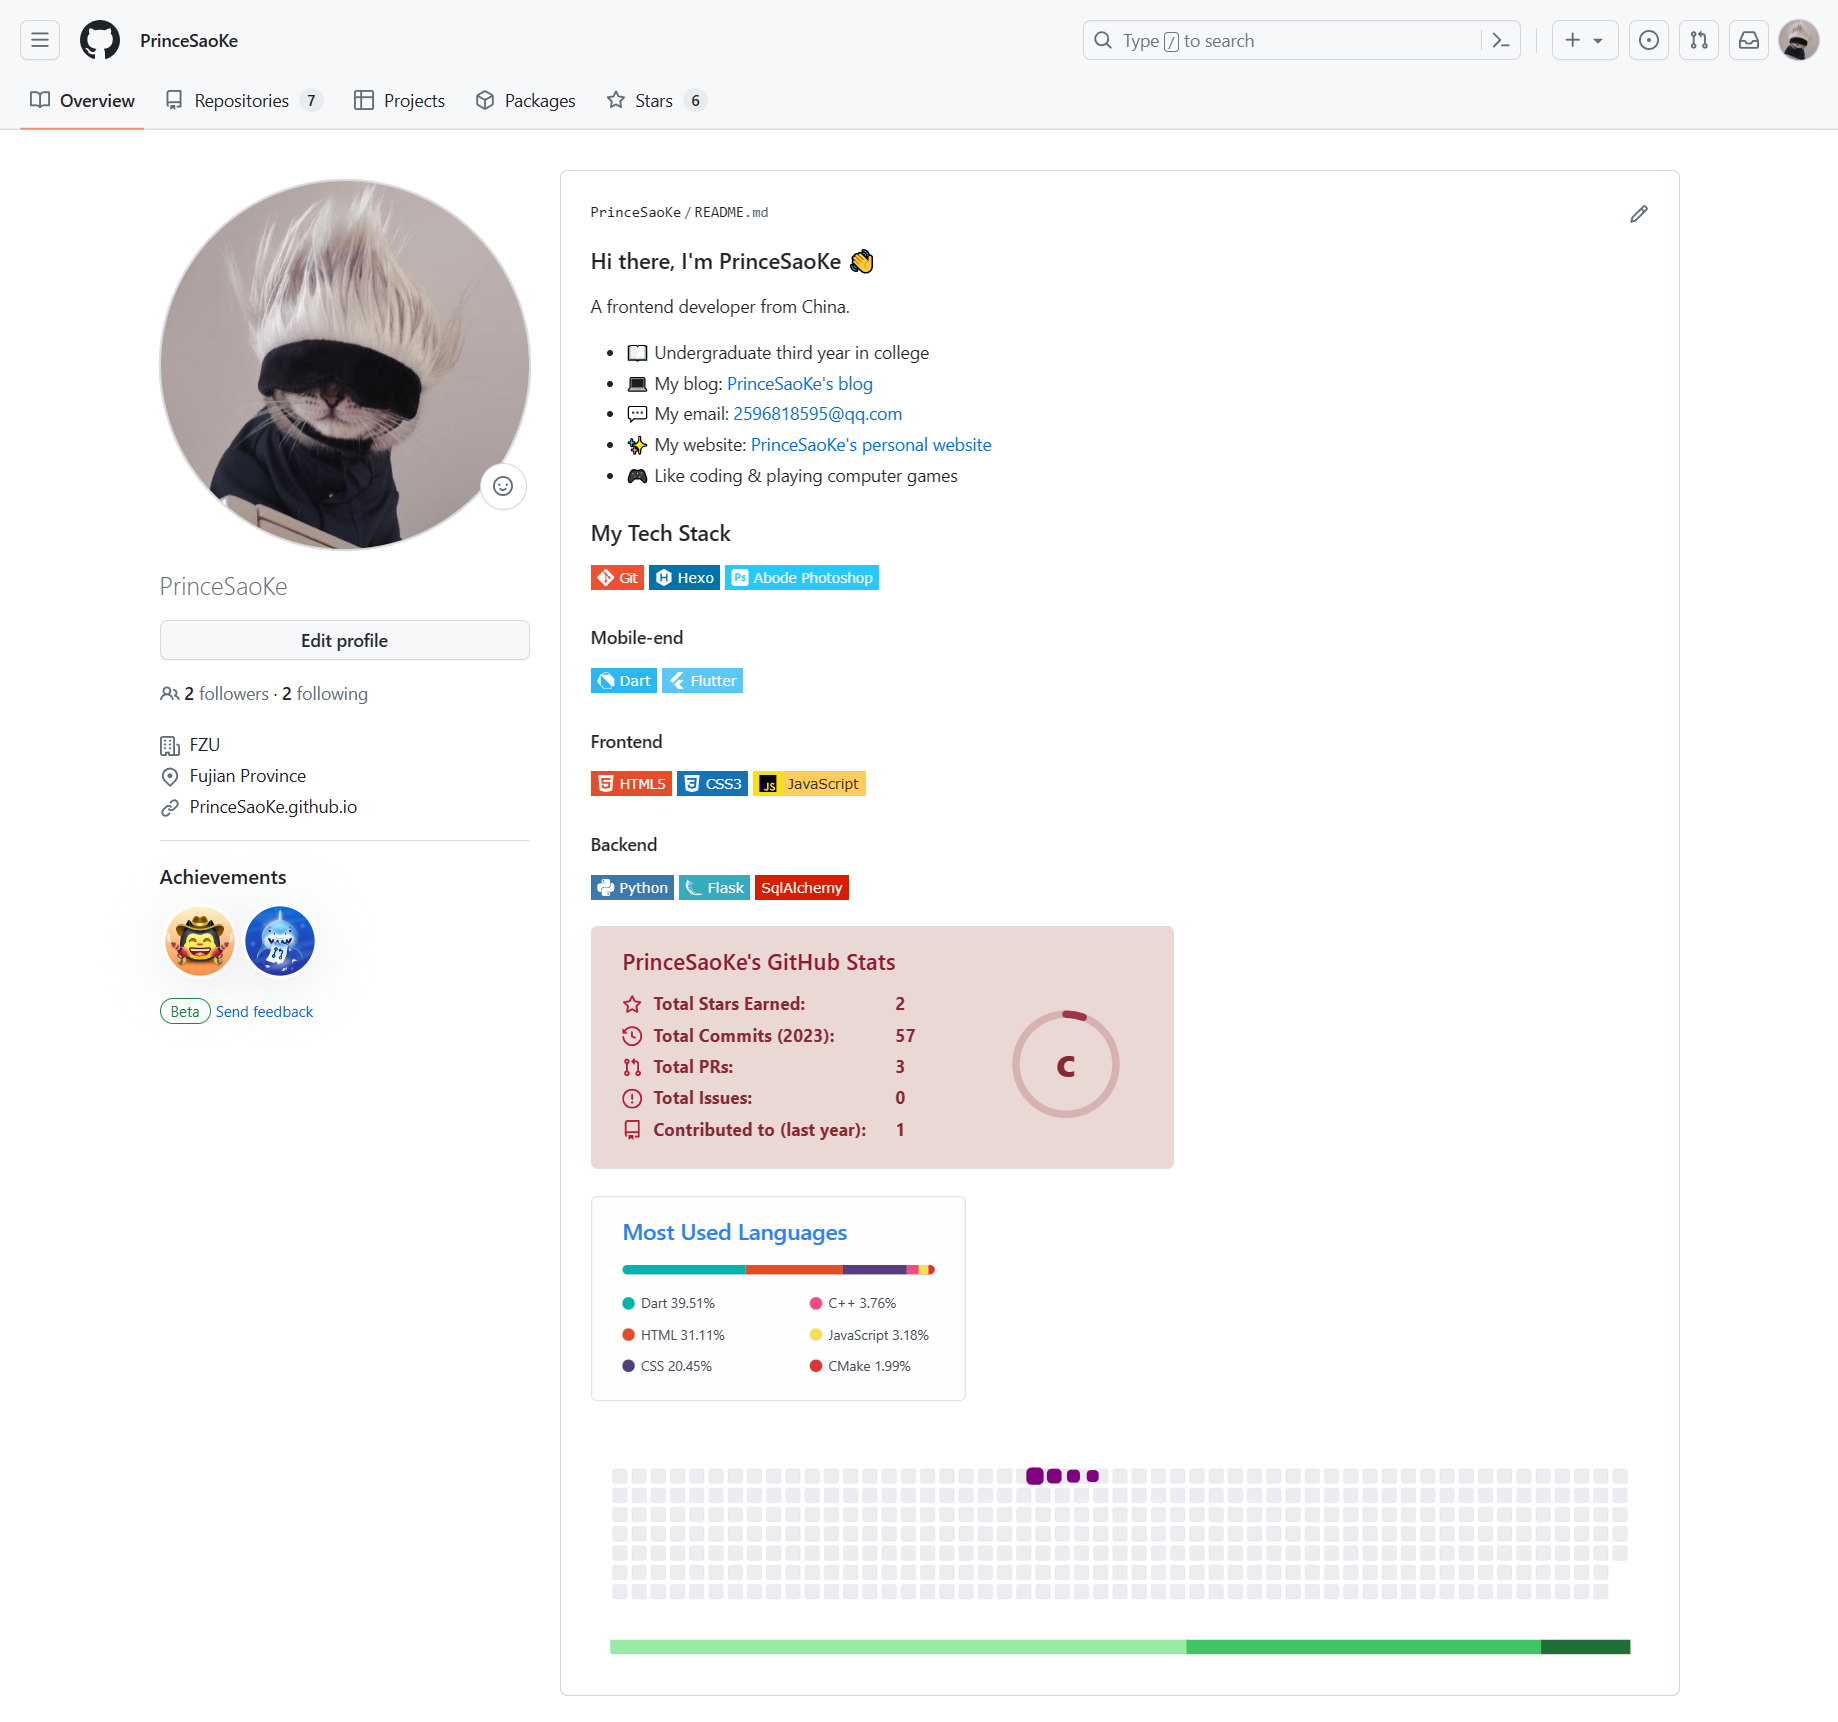Image resolution: width=1838 pixels, height=1722 pixels.
Task: Switch to the Packages tab
Action: click(x=525, y=100)
